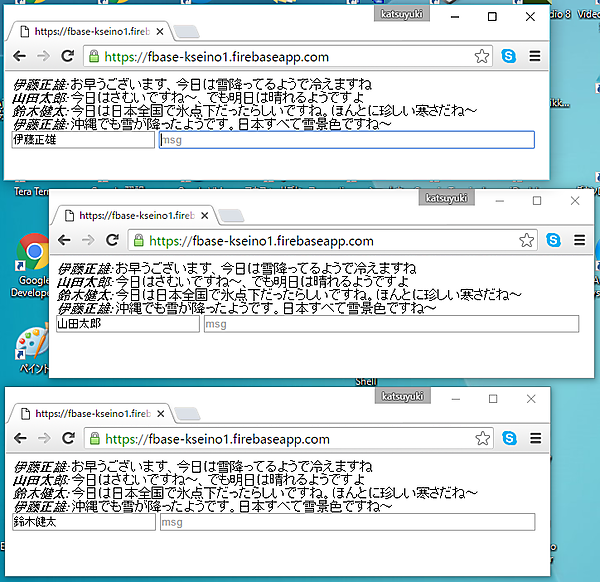The image size is (600, 582).
Task: Open the hamburger menu in the middle window
Action: (x=579, y=240)
